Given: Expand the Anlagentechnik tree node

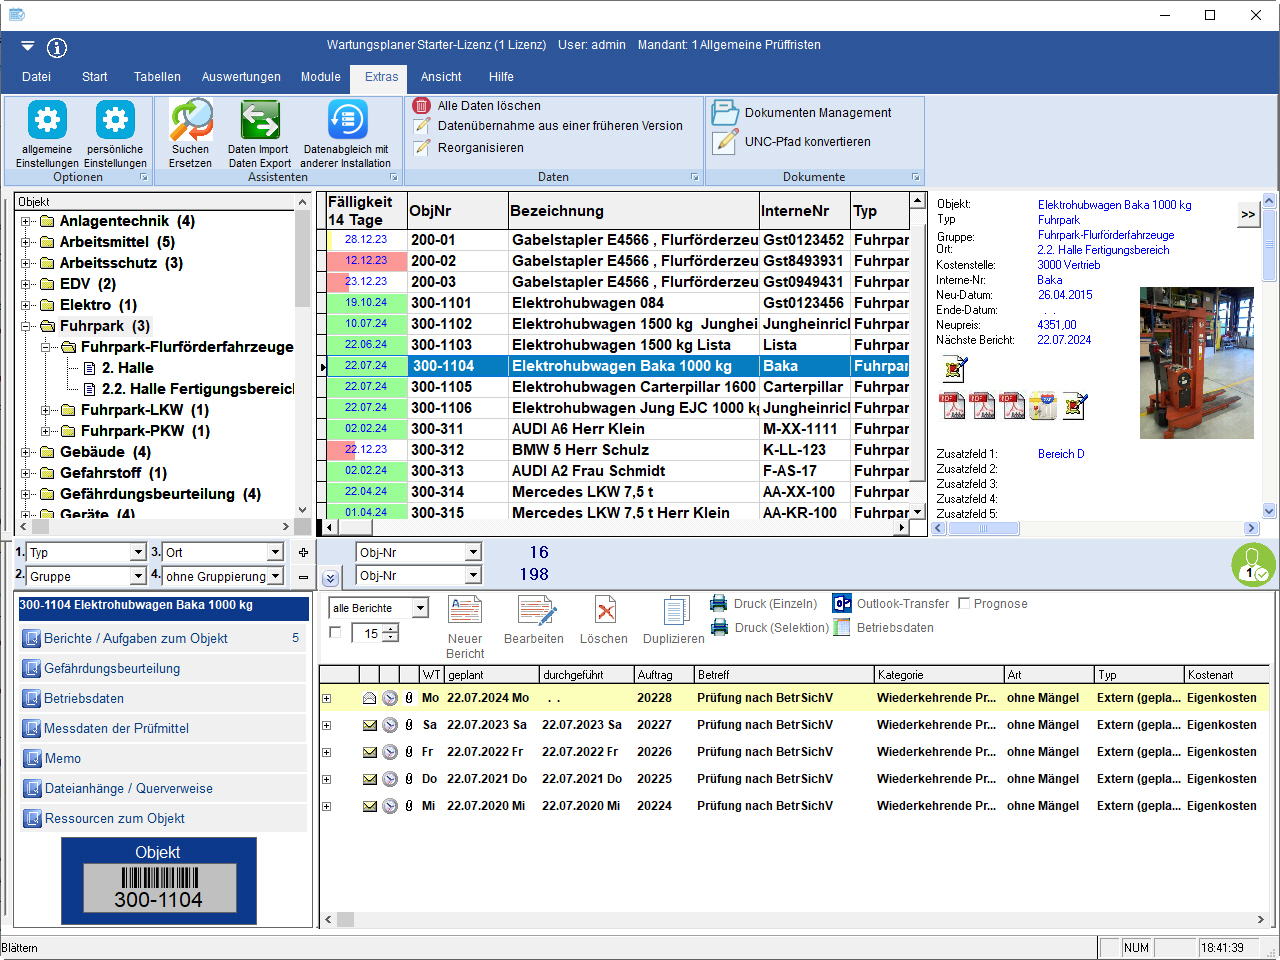Looking at the screenshot, I should (27, 221).
